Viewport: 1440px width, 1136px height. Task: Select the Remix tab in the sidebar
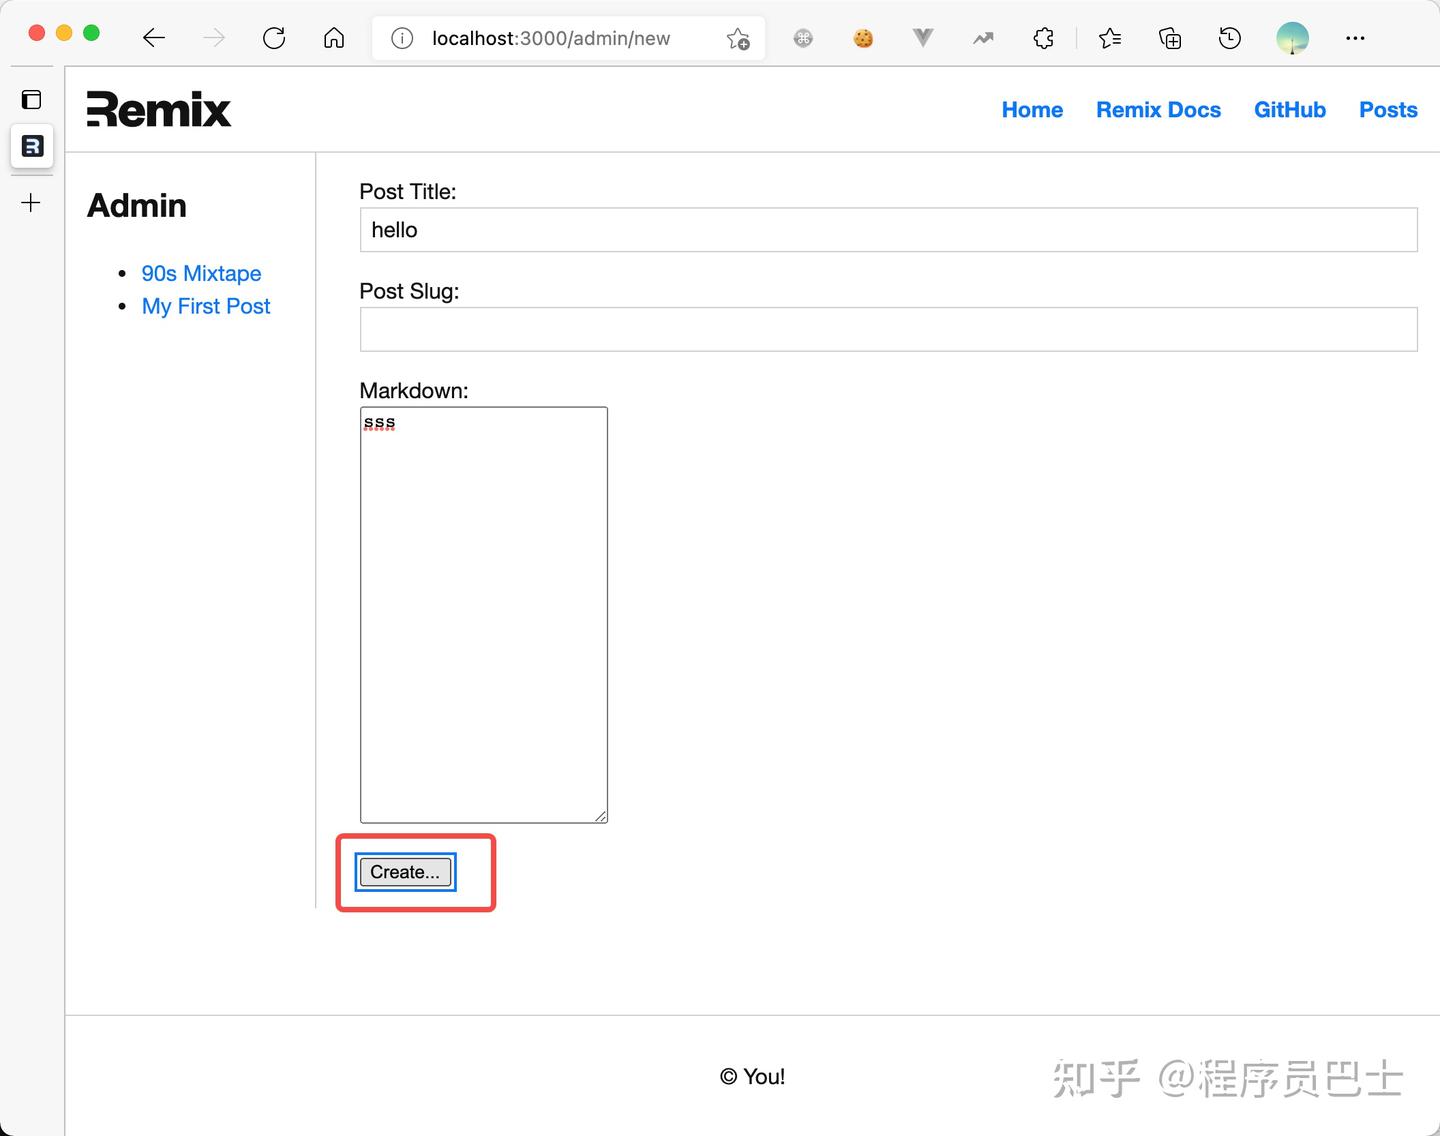pos(31,146)
